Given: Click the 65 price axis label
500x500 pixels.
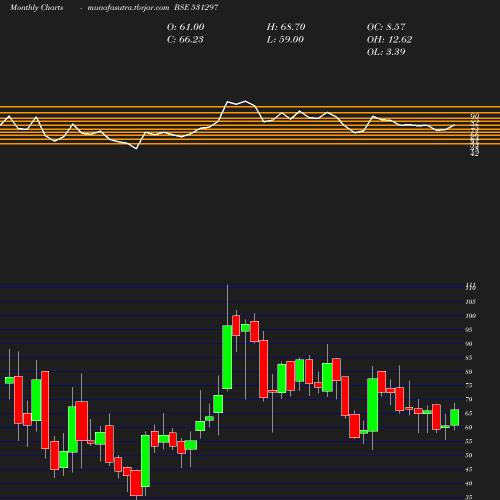Looking at the screenshot, I should click(x=469, y=413).
